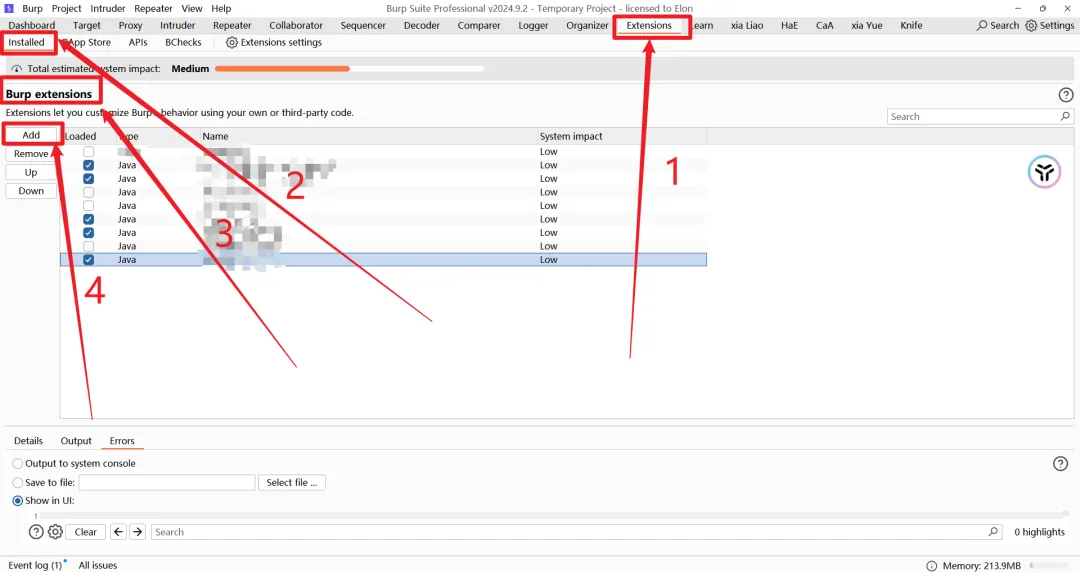Image resolution: width=1080 pixels, height=572 pixels.
Task: Open the xia Liao tab
Action: coord(747,25)
